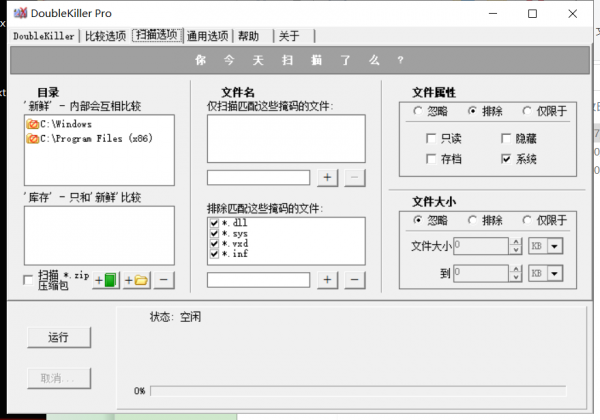Click the folder icon beside C:\Windows
The width and height of the screenshot is (600, 420).
coord(33,124)
